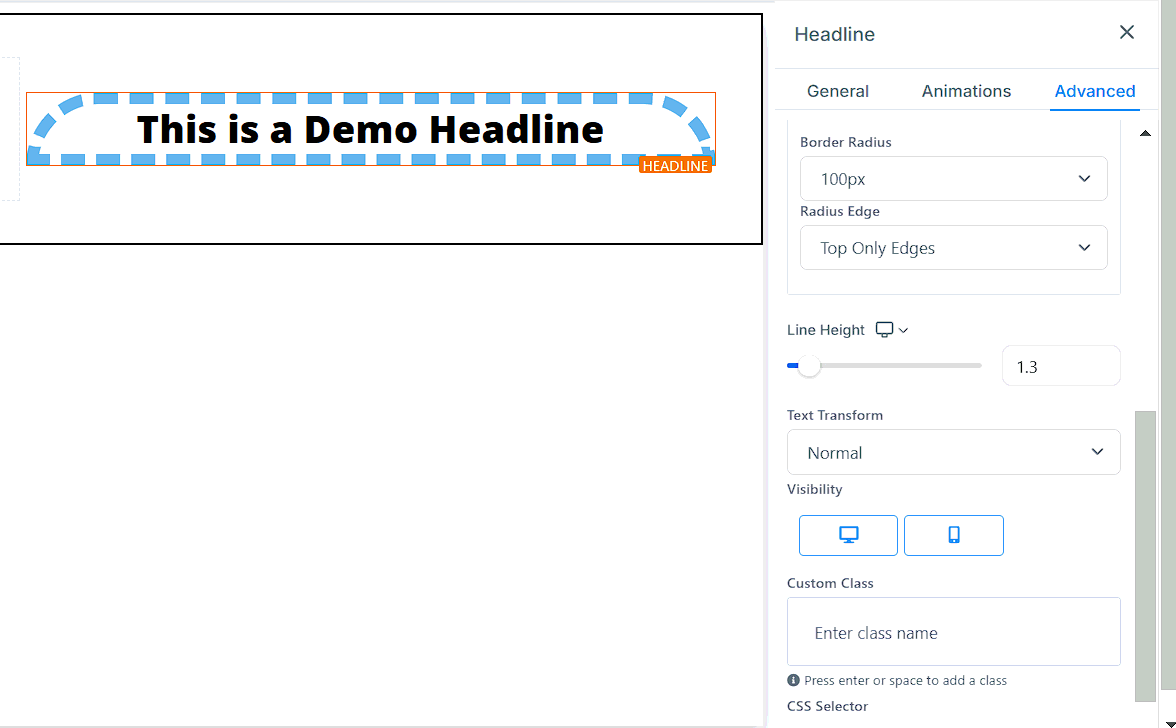Click the CSS Selector label
1176x728 pixels.
[x=827, y=706]
